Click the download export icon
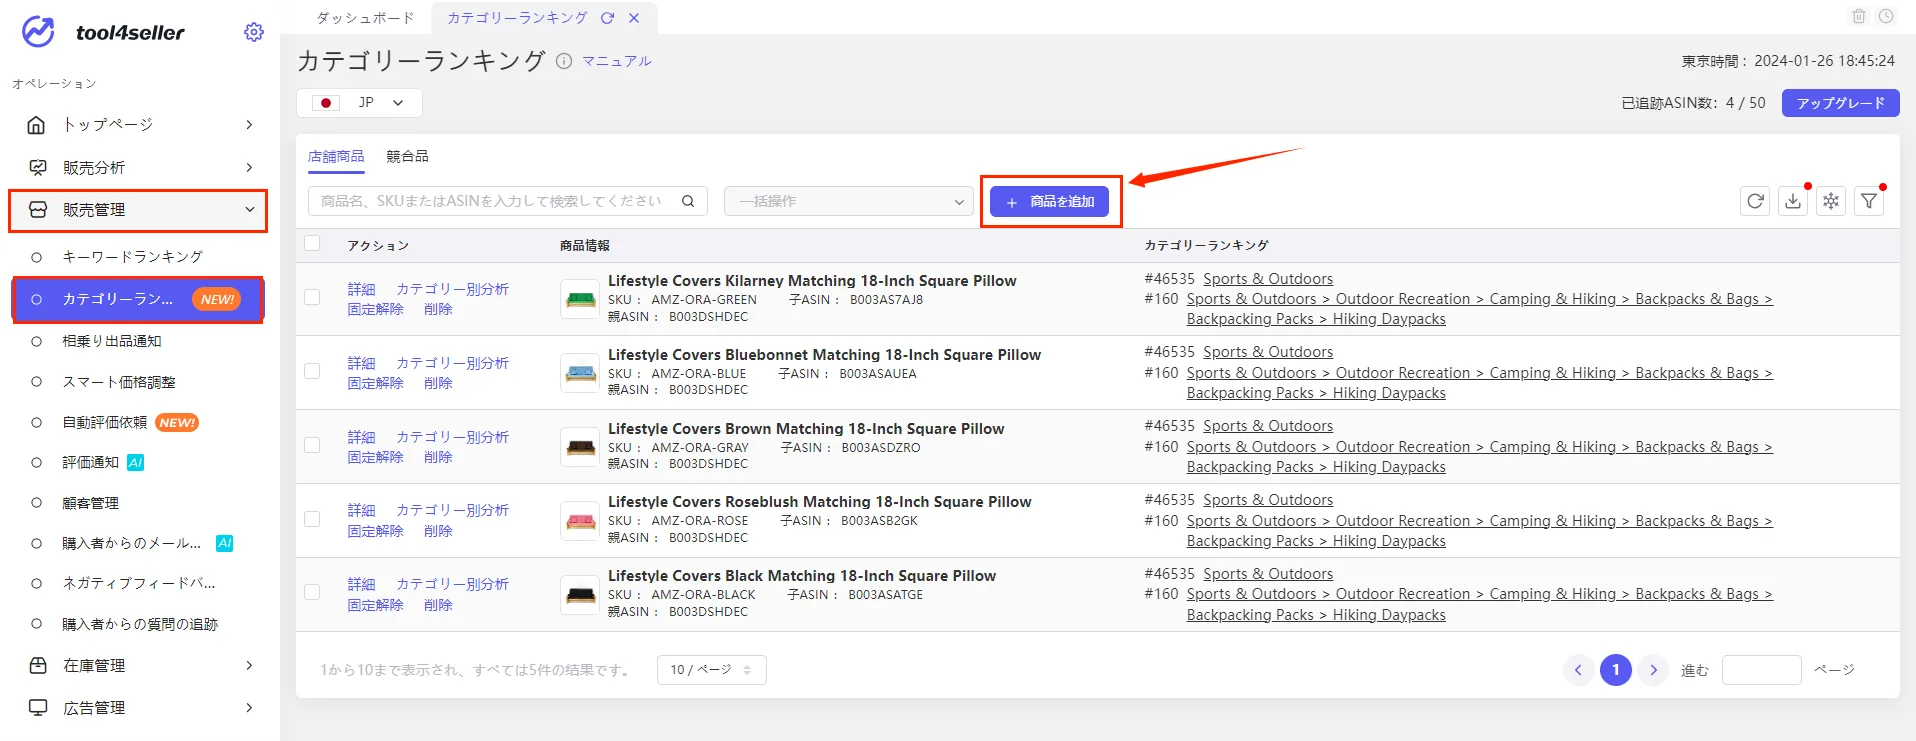Viewport: 1916px width, 741px height. point(1793,201)
